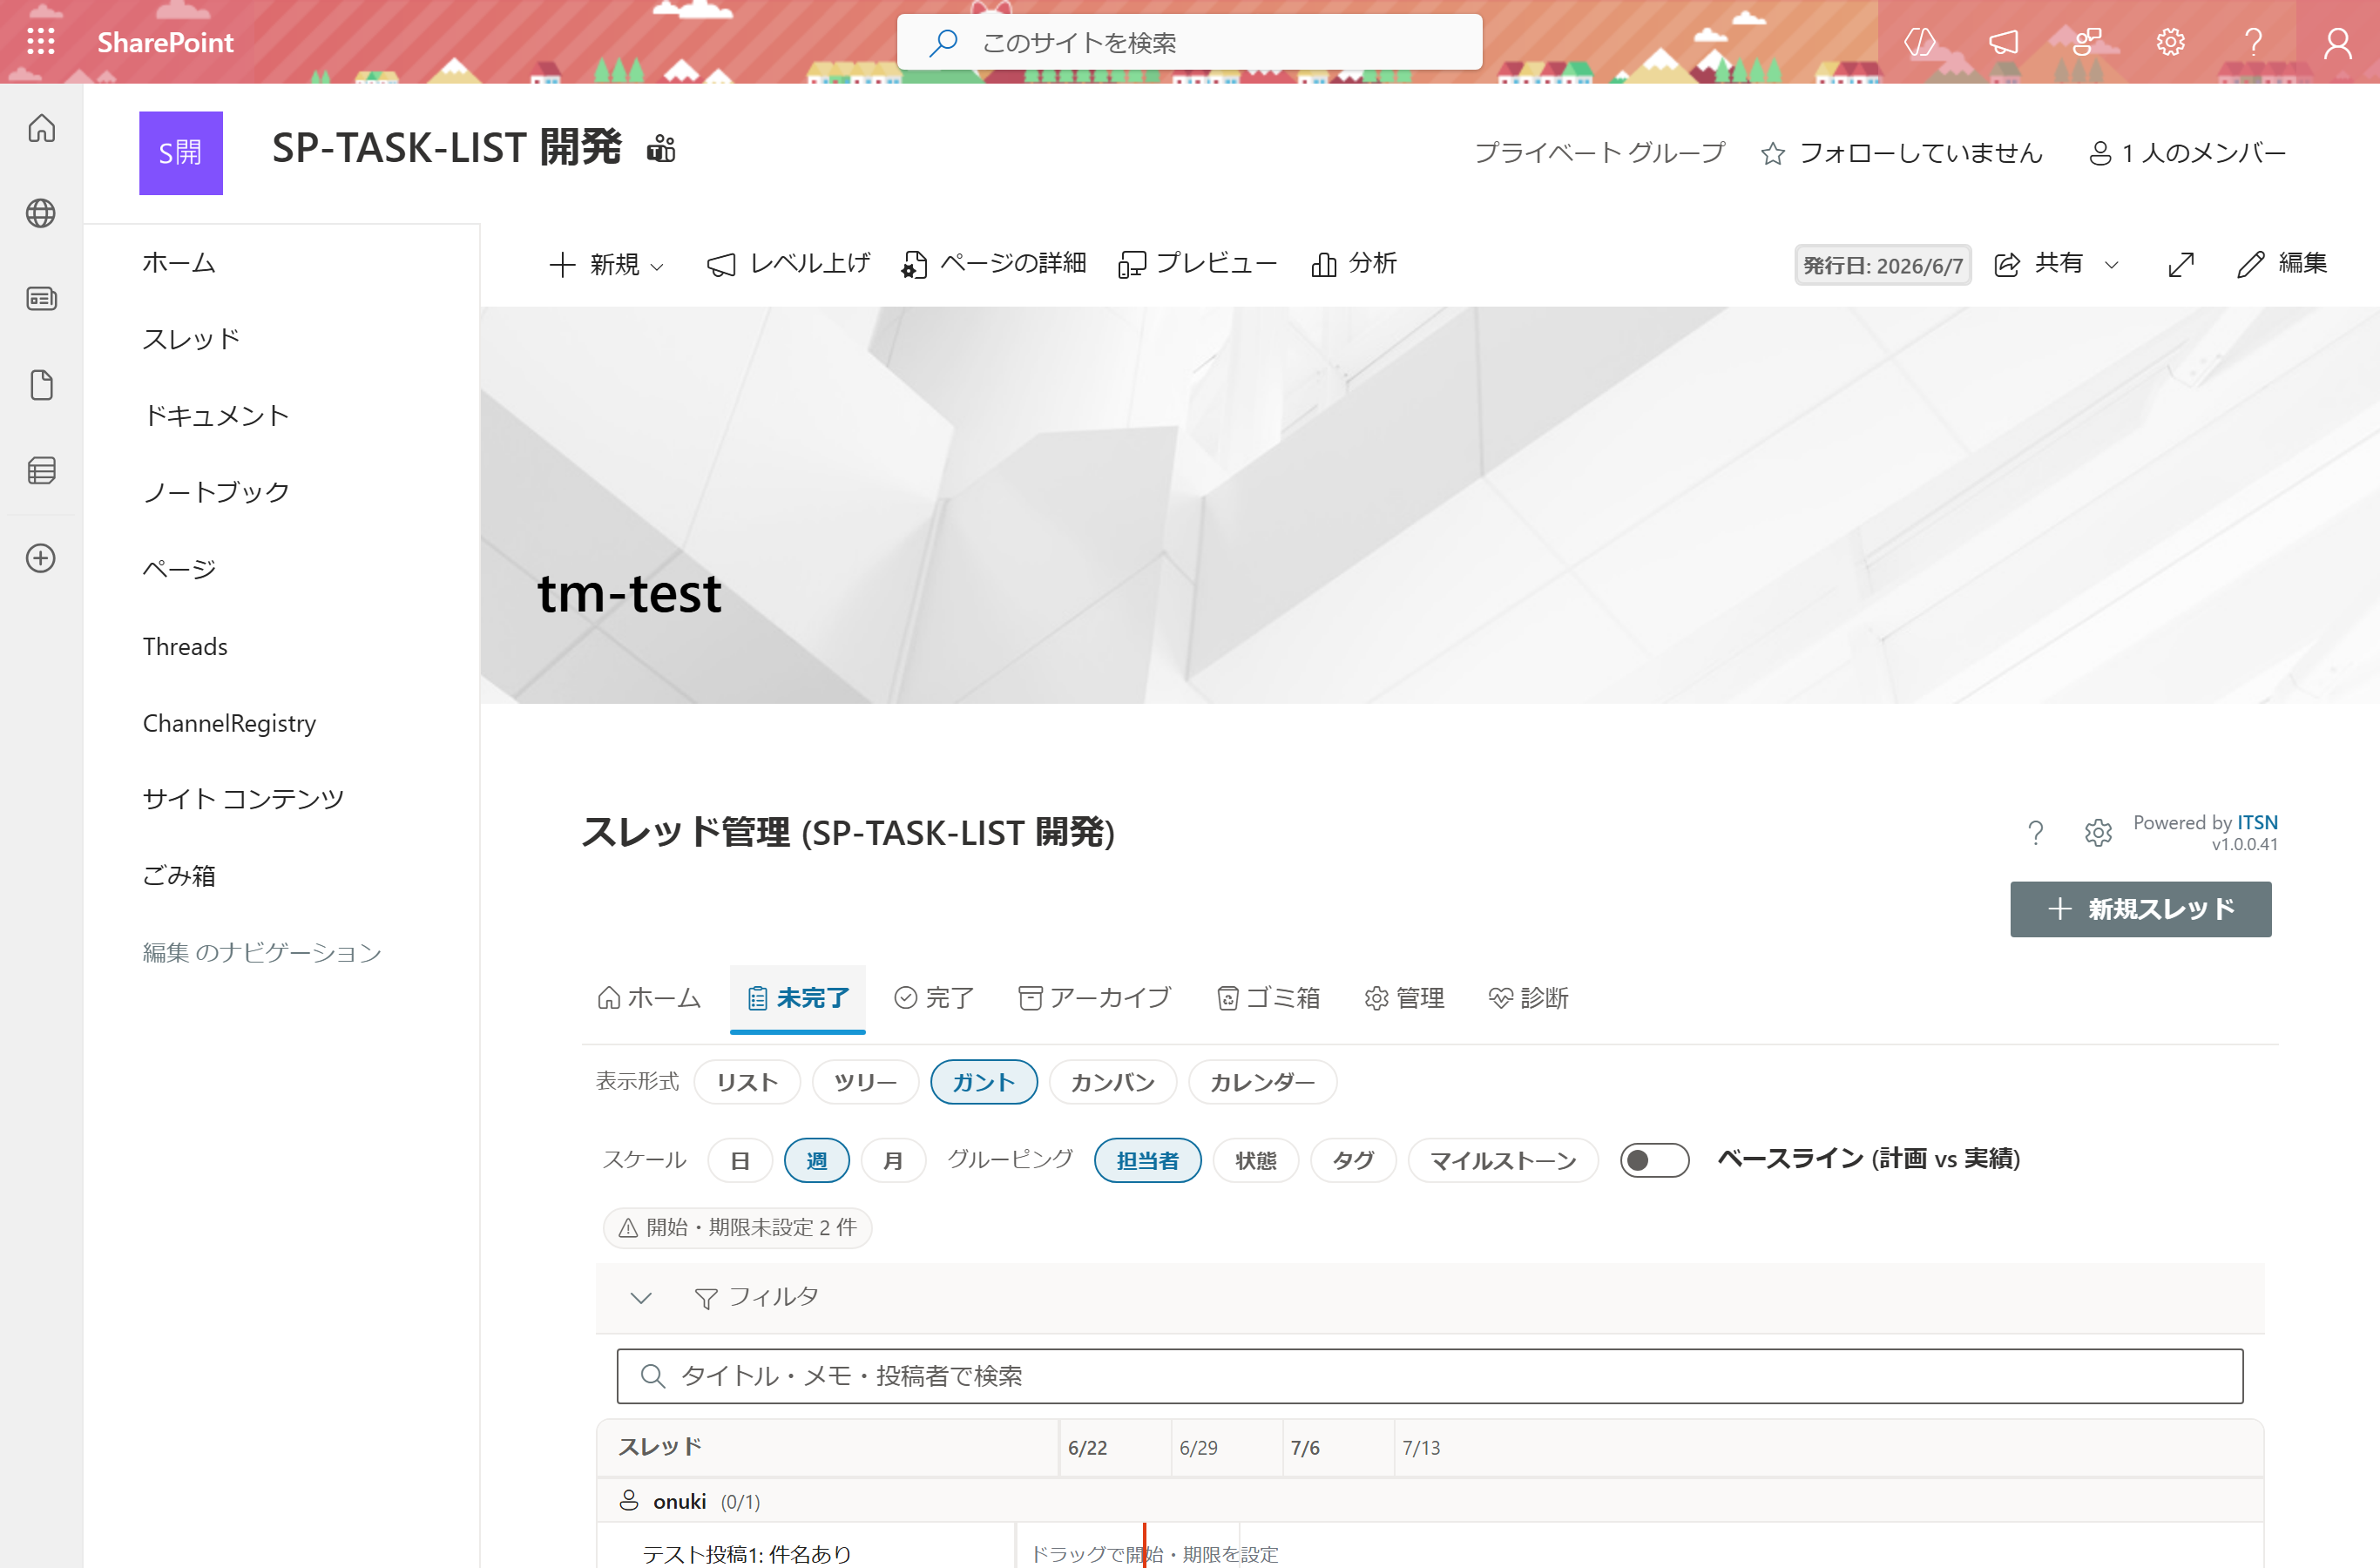Open the help question mark in header

[2253, 42]
